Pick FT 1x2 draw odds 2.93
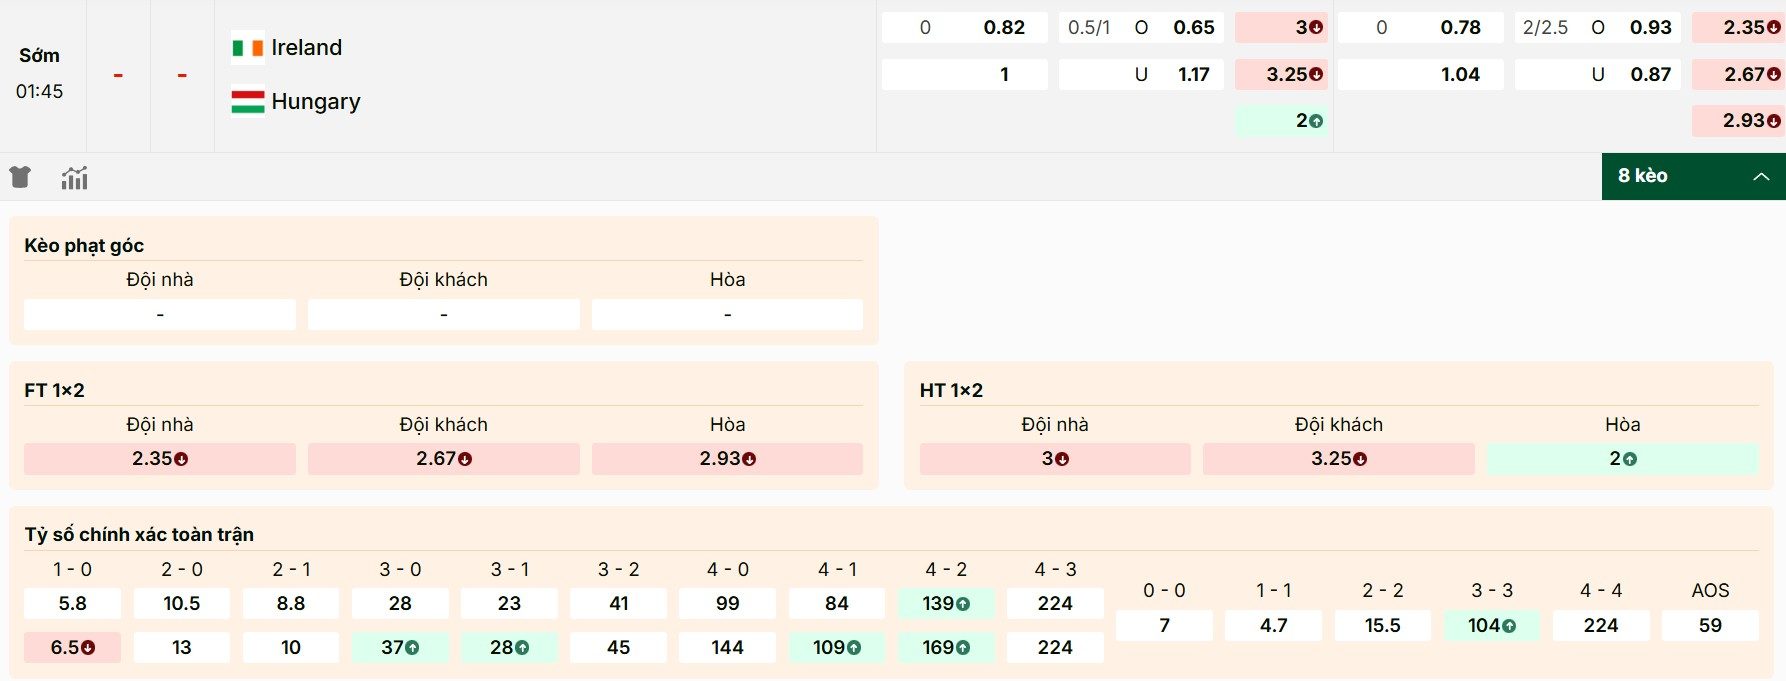 click(x=727, y=459)
